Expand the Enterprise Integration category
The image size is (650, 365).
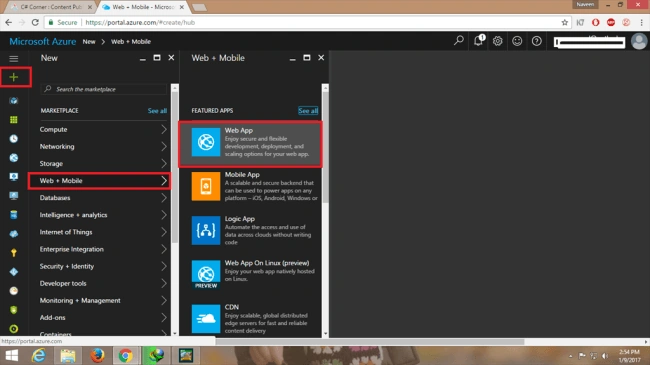[x=103, y=249]
